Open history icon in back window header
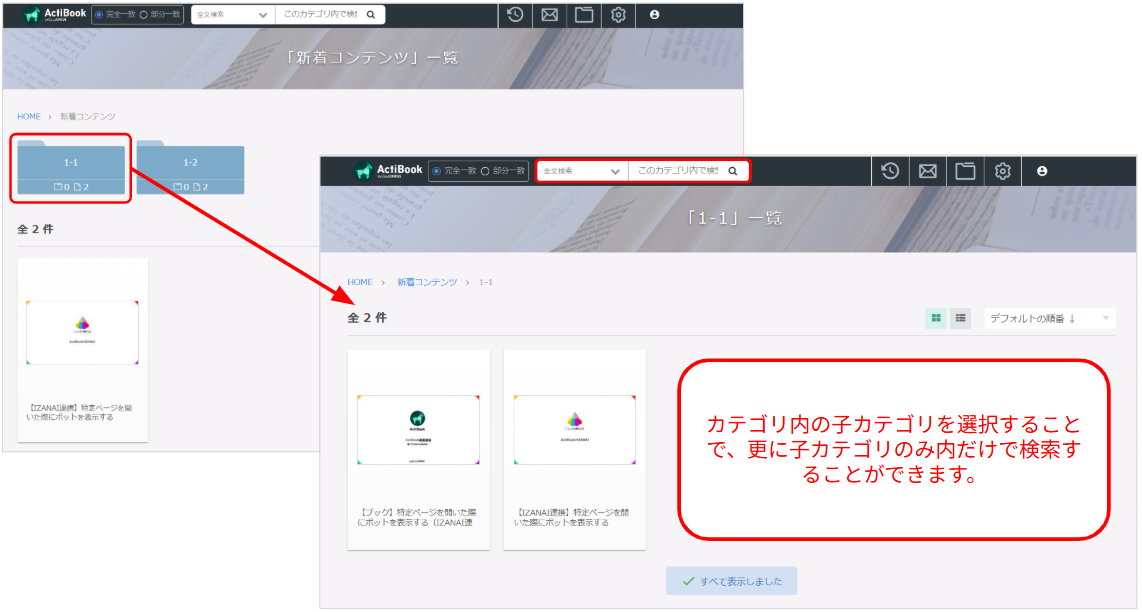The width and height of the screenshot is (1142, 612). tap(515, 15)
